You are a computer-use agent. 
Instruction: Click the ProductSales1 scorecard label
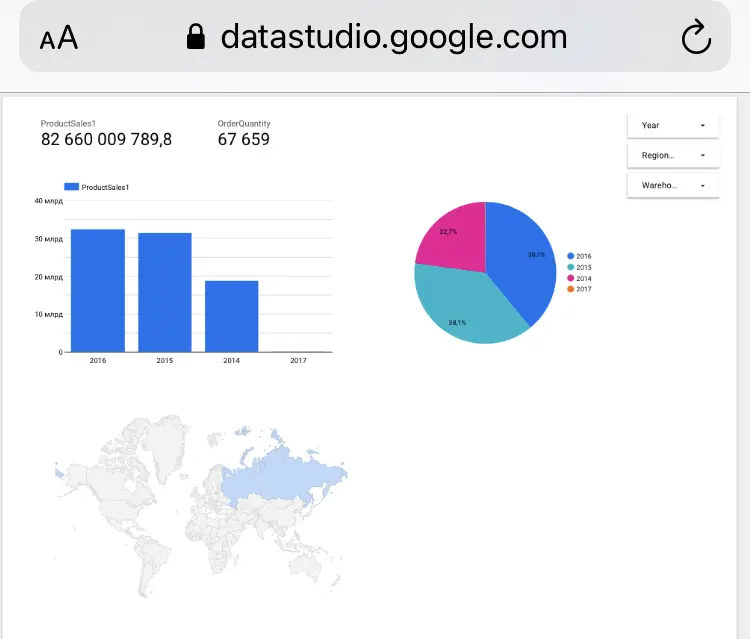click(x=68, y=123)
